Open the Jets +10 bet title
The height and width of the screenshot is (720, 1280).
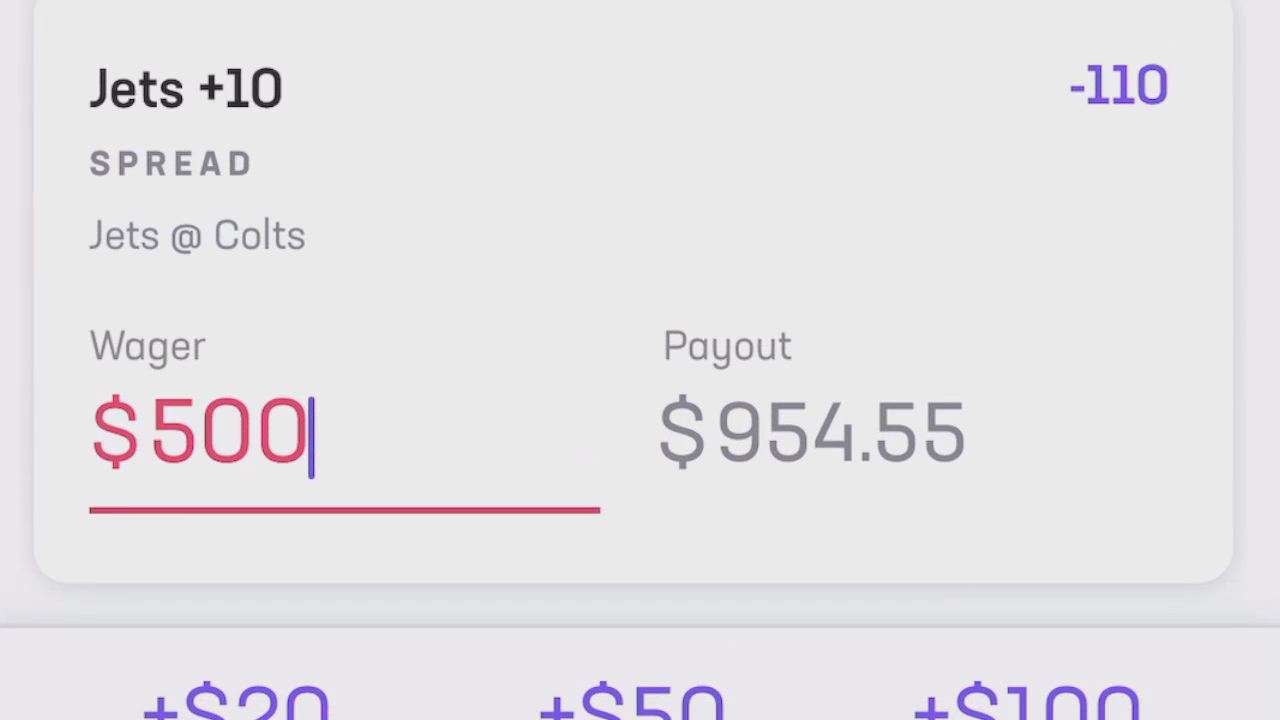[x=186, y=89]
